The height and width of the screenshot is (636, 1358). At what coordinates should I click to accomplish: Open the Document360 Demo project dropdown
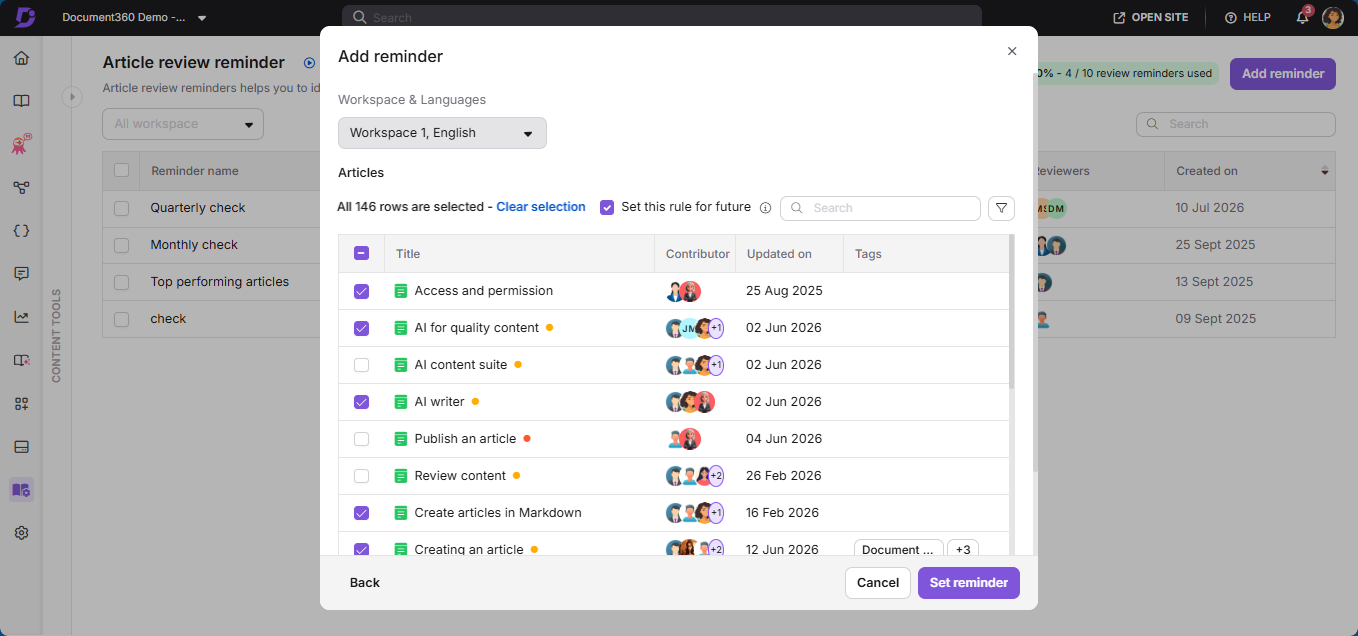134,18
